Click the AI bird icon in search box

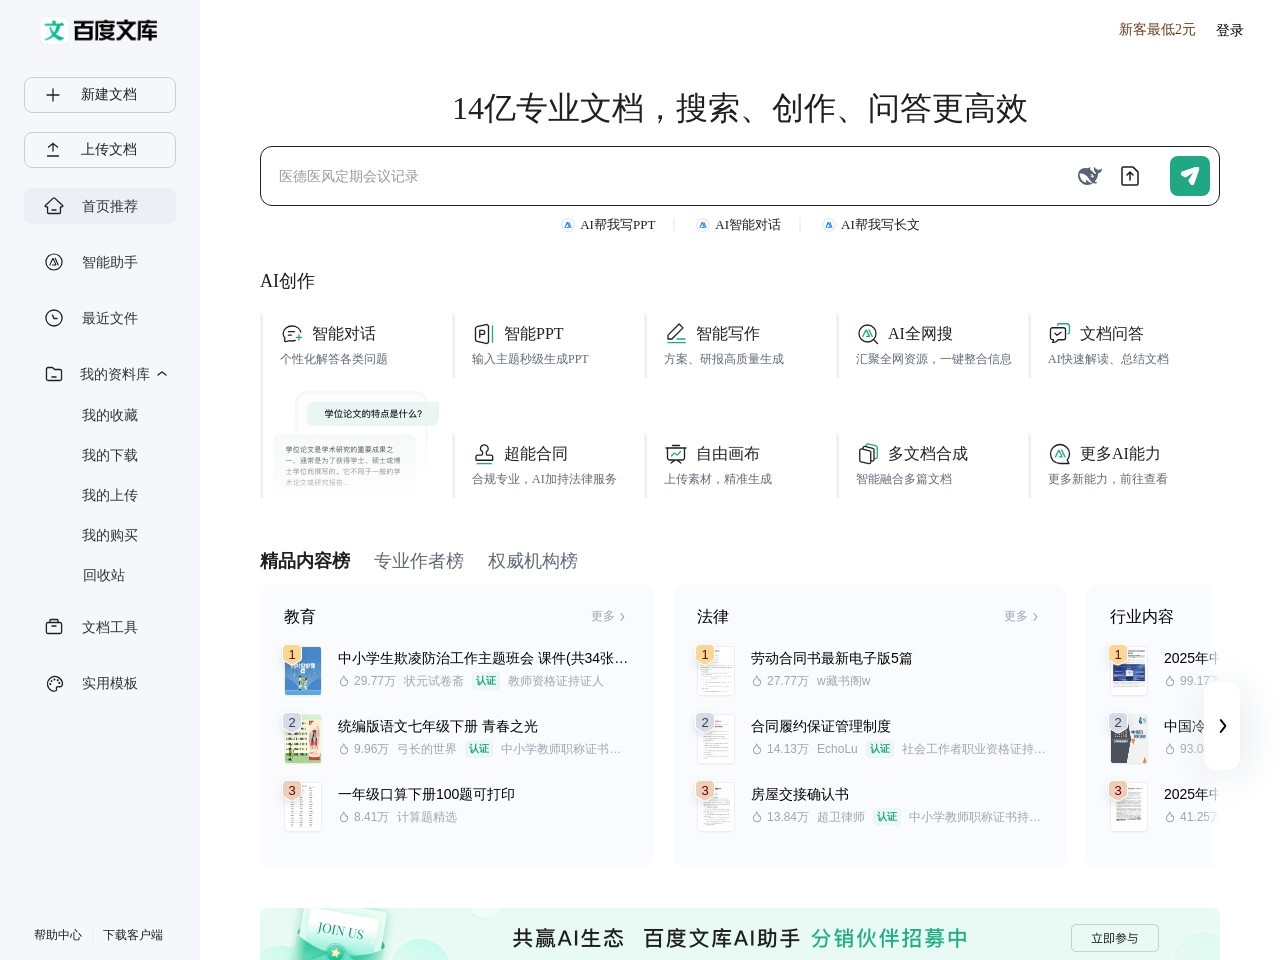(x=1089, y=176)
